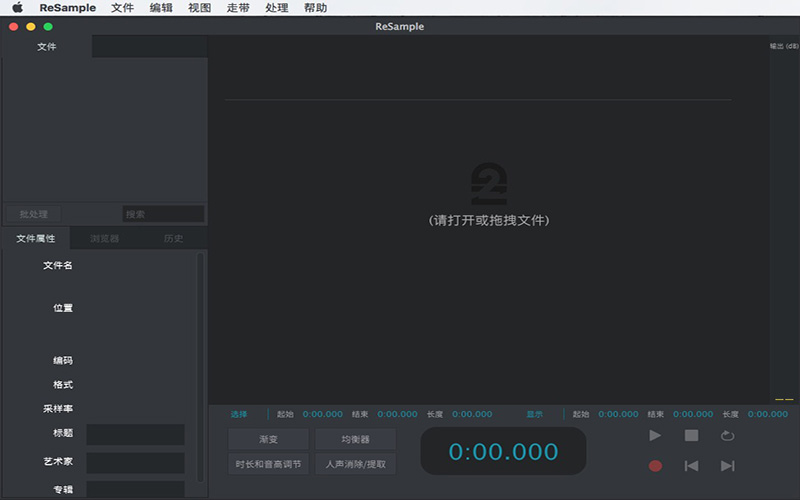This screenshot has width=800, height=500.
Task: Click the 显示 label in the info bar
Action: (x=535, y=414)
